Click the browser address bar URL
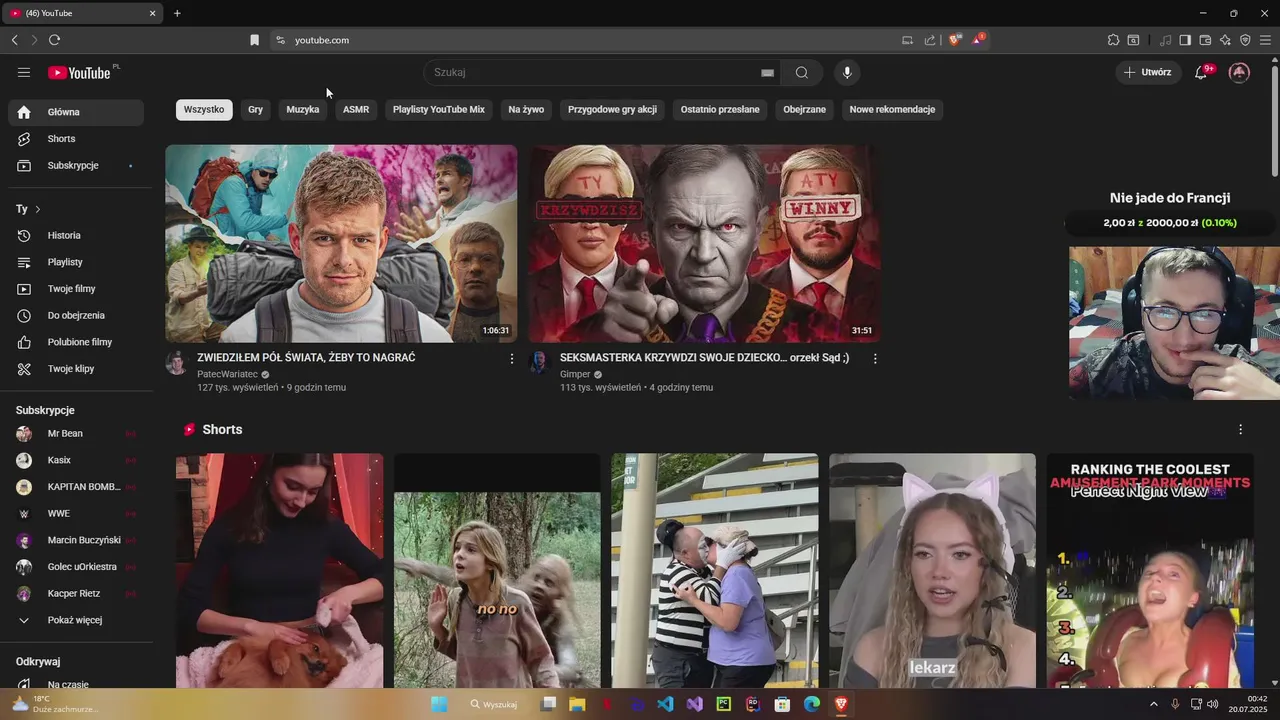The width and height of the screenshot is (1280, 720). (322, 40)
